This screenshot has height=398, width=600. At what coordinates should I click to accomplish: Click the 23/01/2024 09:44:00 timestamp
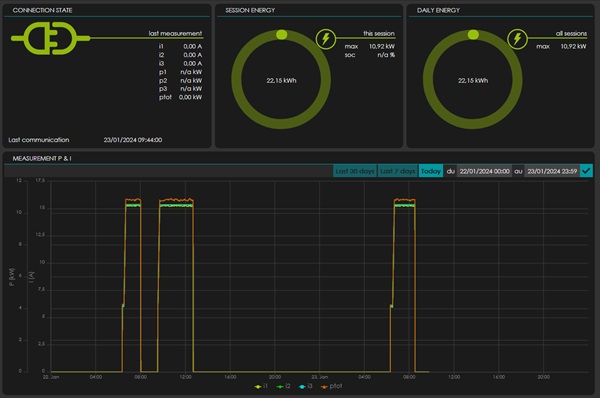coord(133,140)
